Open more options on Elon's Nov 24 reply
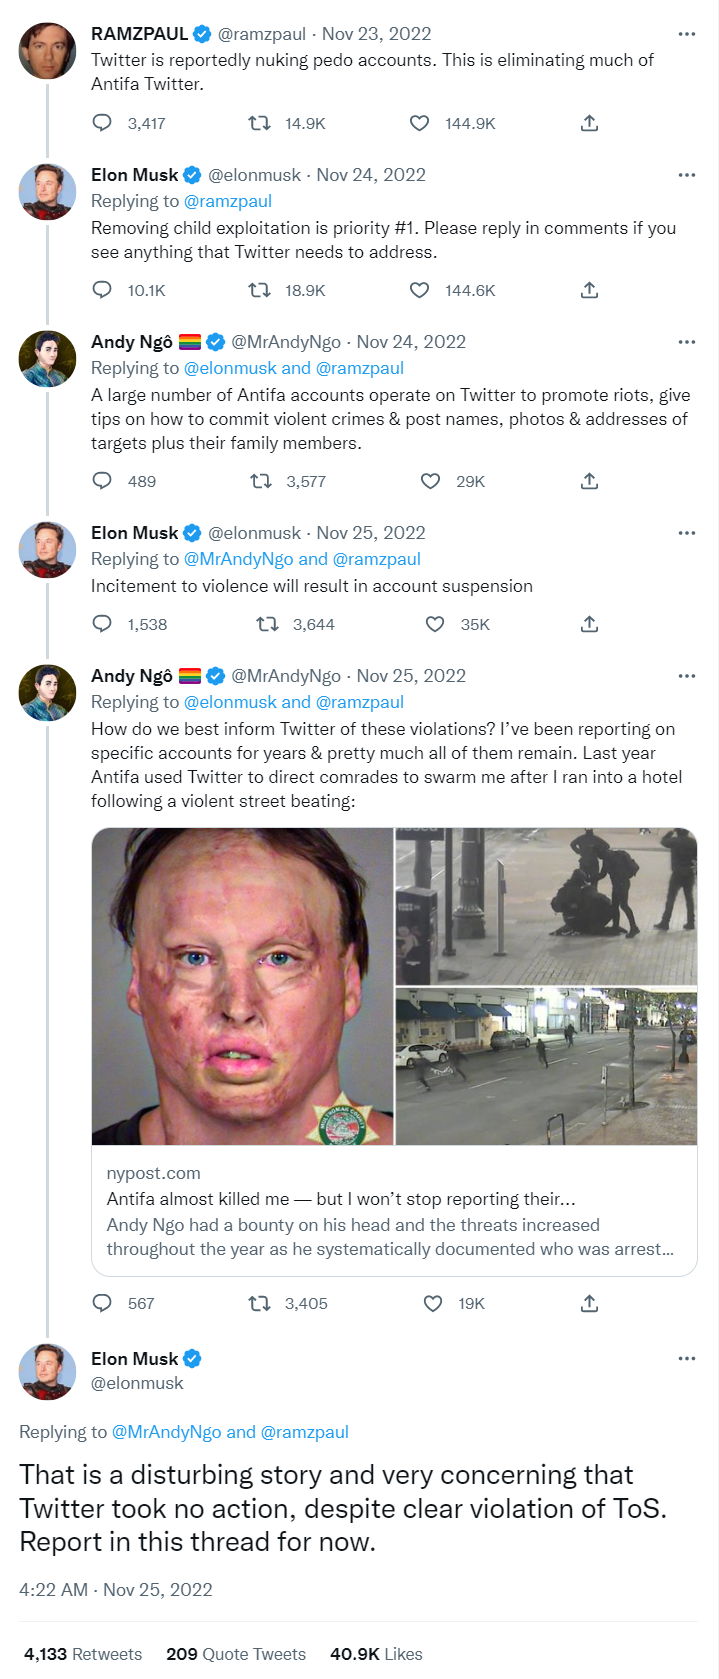 pyautogui.click(x=687, y=174)
